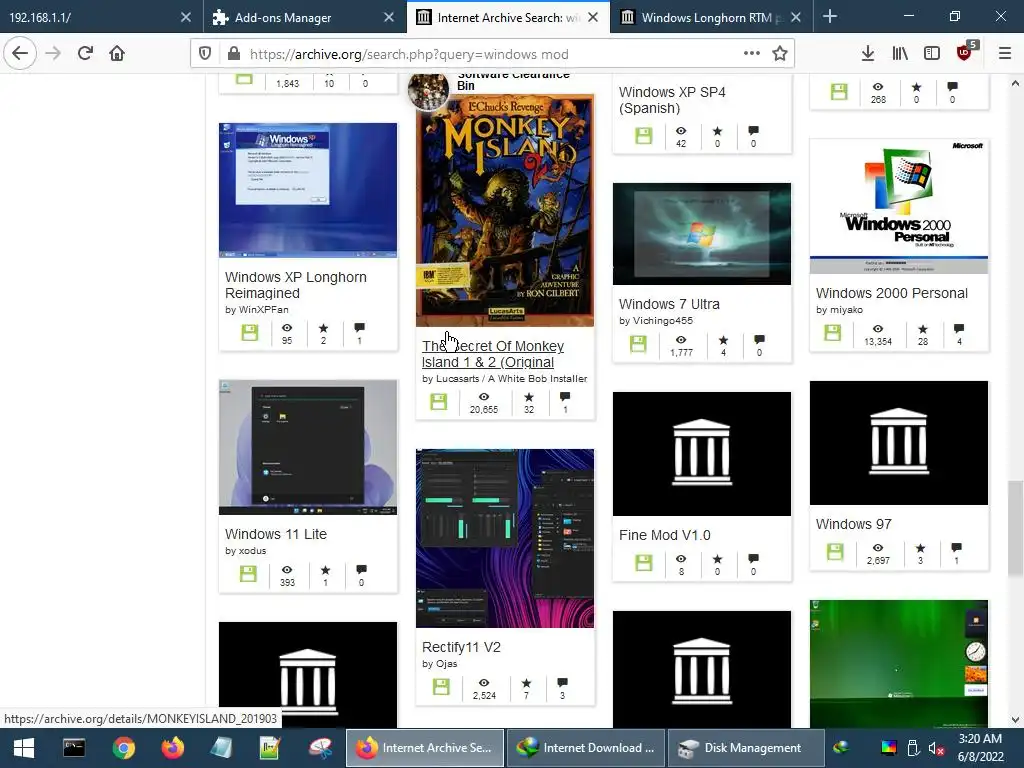Switch to the 192.168.1.1 tab

pos(91,17)
